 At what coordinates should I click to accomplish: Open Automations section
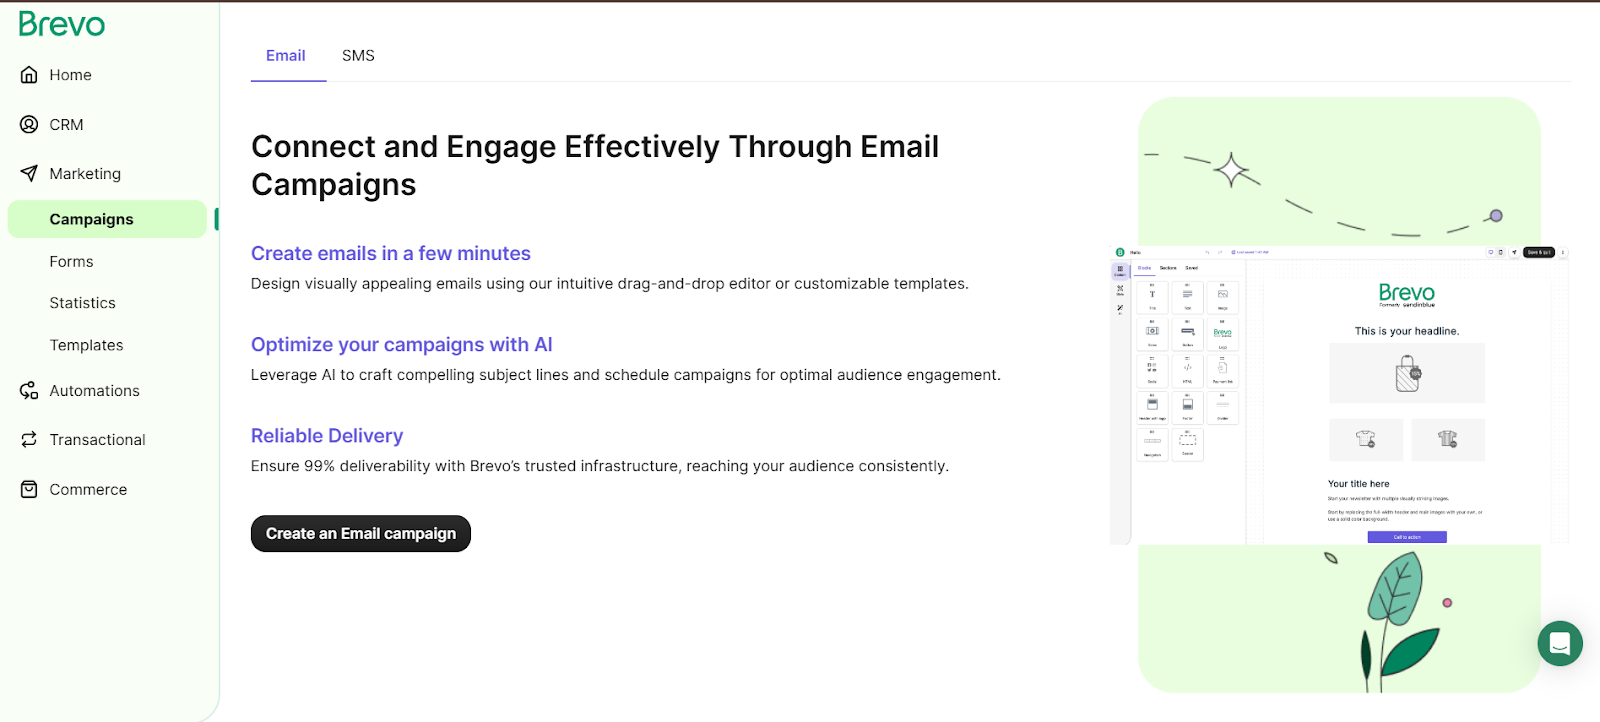[94, 391]
